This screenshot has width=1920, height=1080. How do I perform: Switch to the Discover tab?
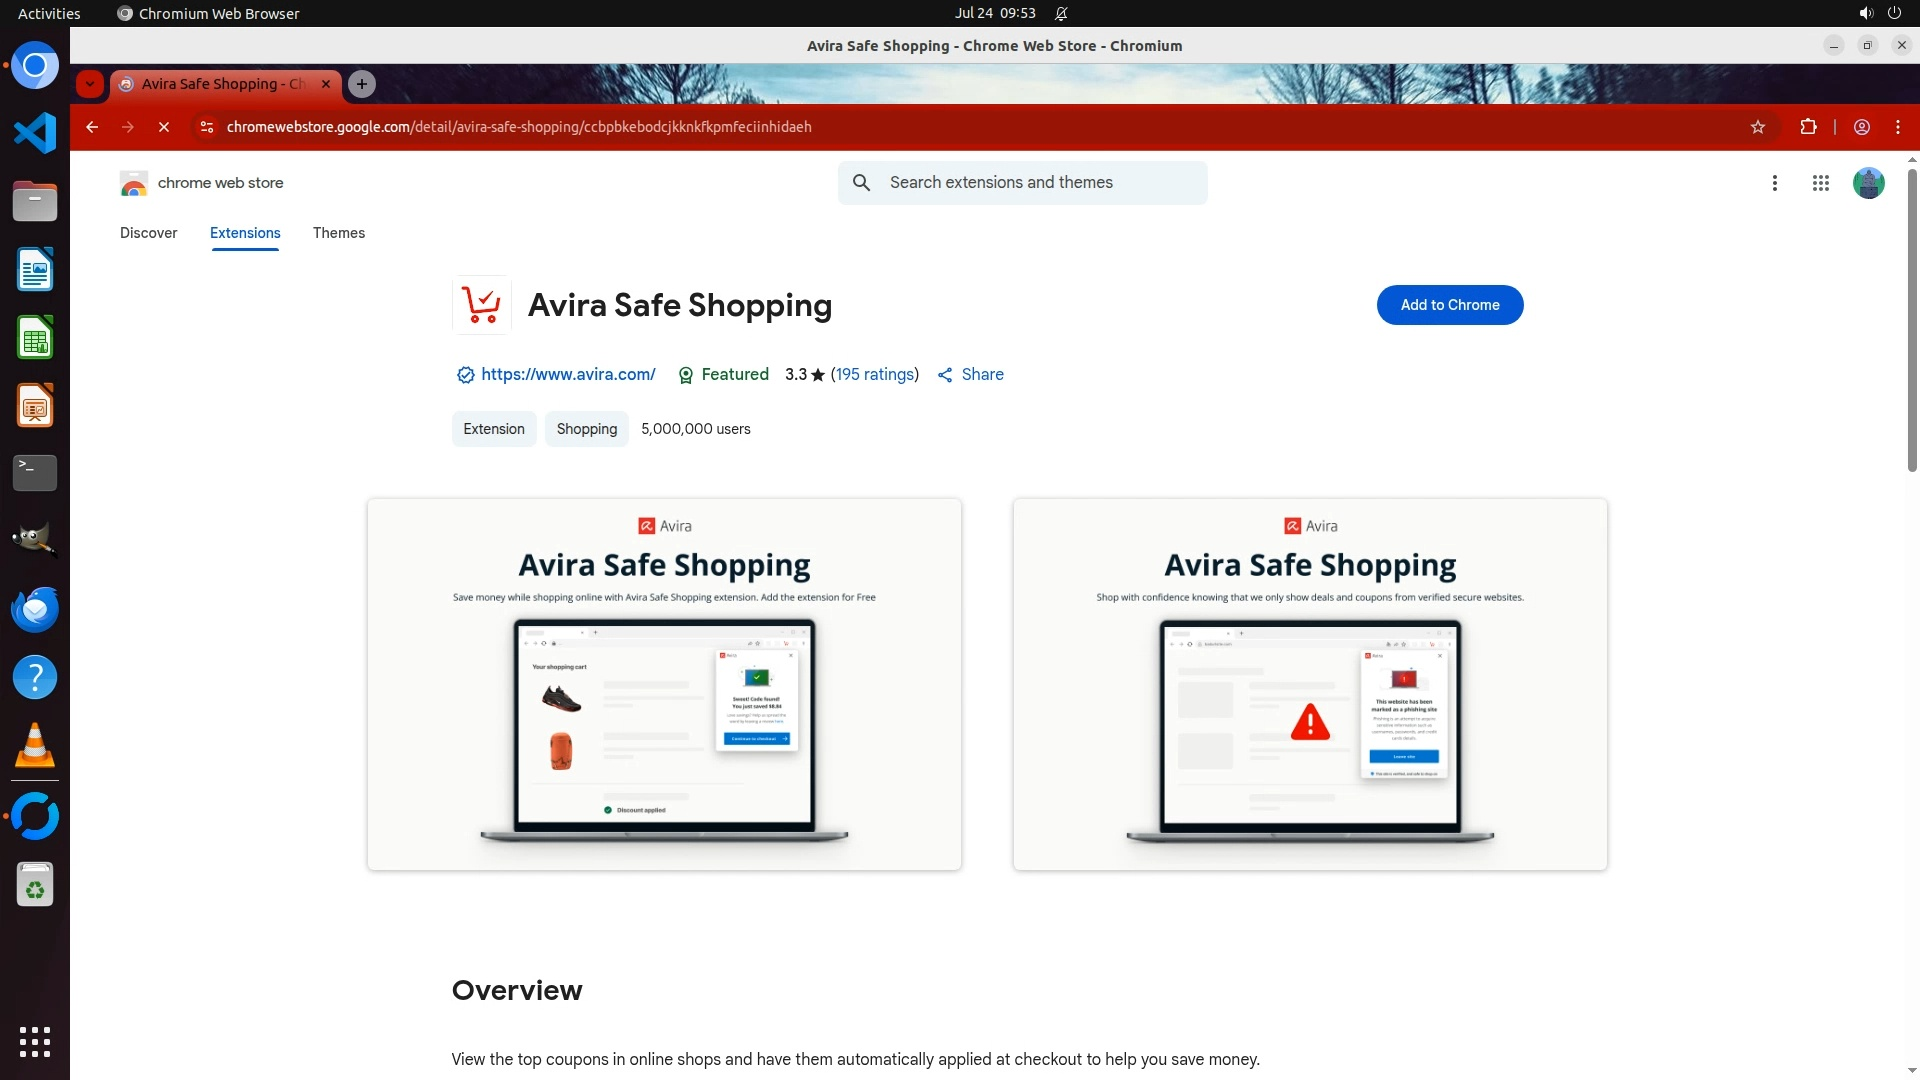pos(148,233)
